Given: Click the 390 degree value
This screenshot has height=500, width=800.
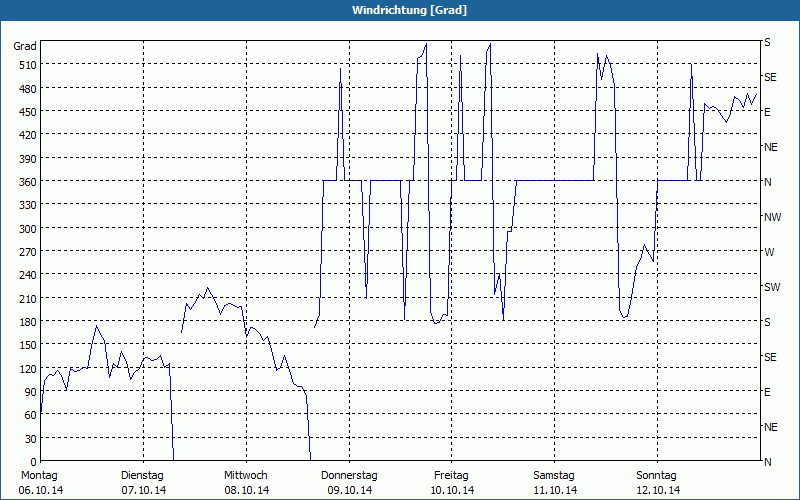Looking at the screenshot, I should (28, 159).
